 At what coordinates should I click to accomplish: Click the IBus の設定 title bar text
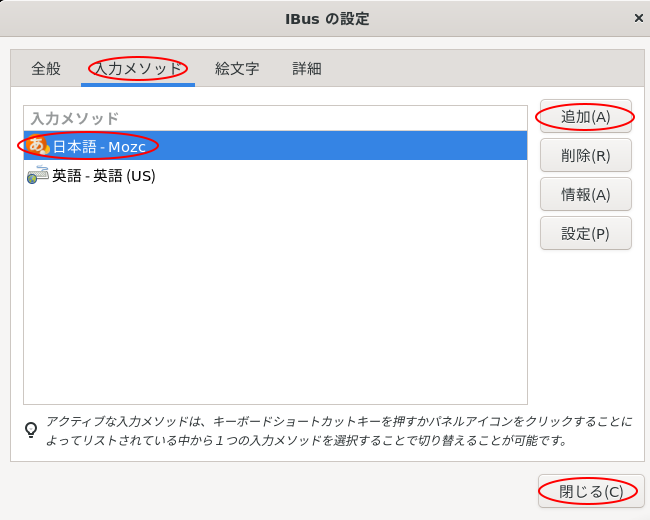point(327,19)
